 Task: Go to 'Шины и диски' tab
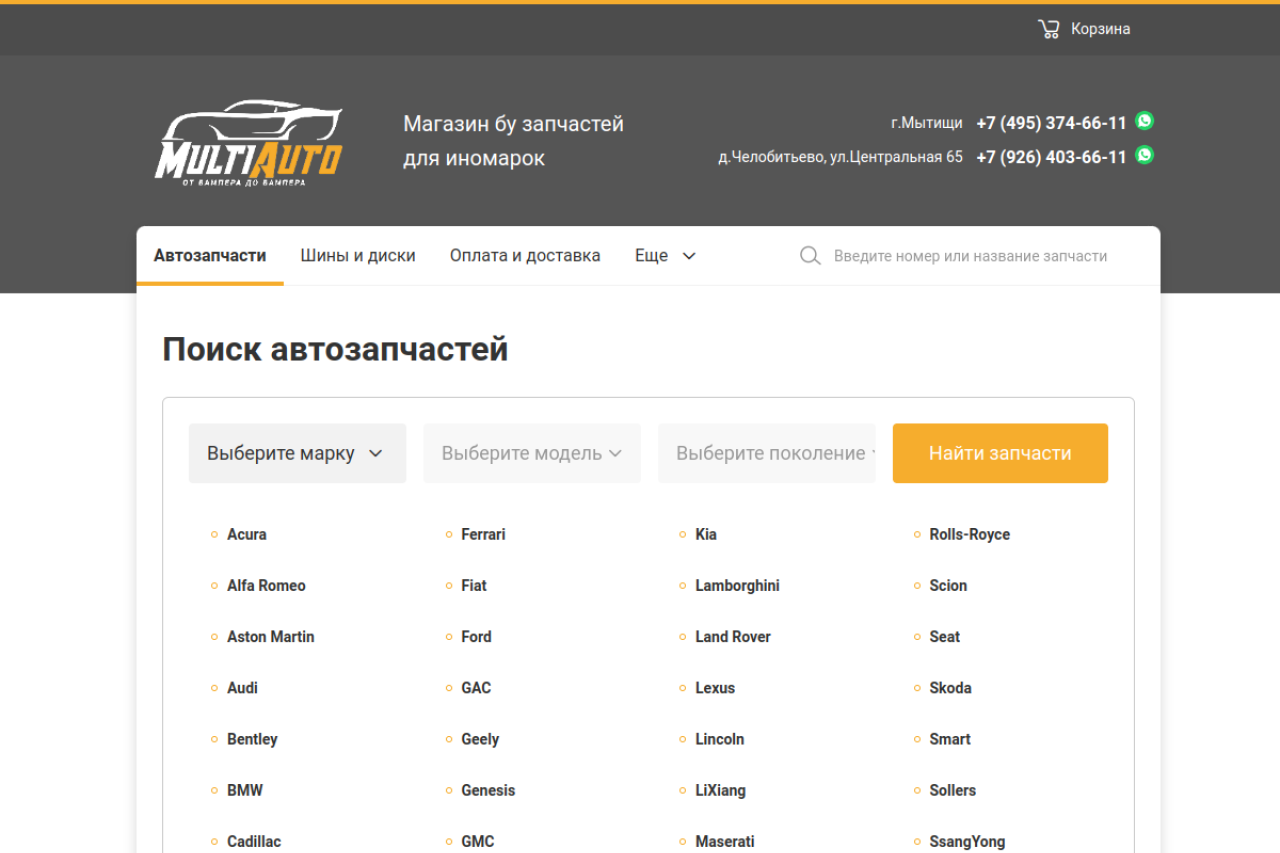coord(358,256)
